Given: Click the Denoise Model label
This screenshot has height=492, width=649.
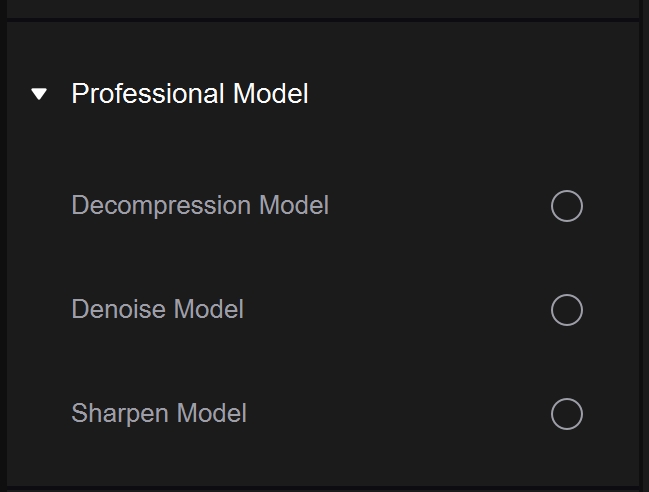Looking at the screenshot, I should 158,310.
